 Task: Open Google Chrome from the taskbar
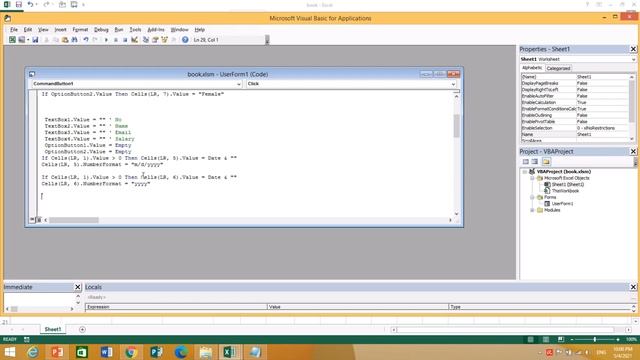click(x=131, y=352)
